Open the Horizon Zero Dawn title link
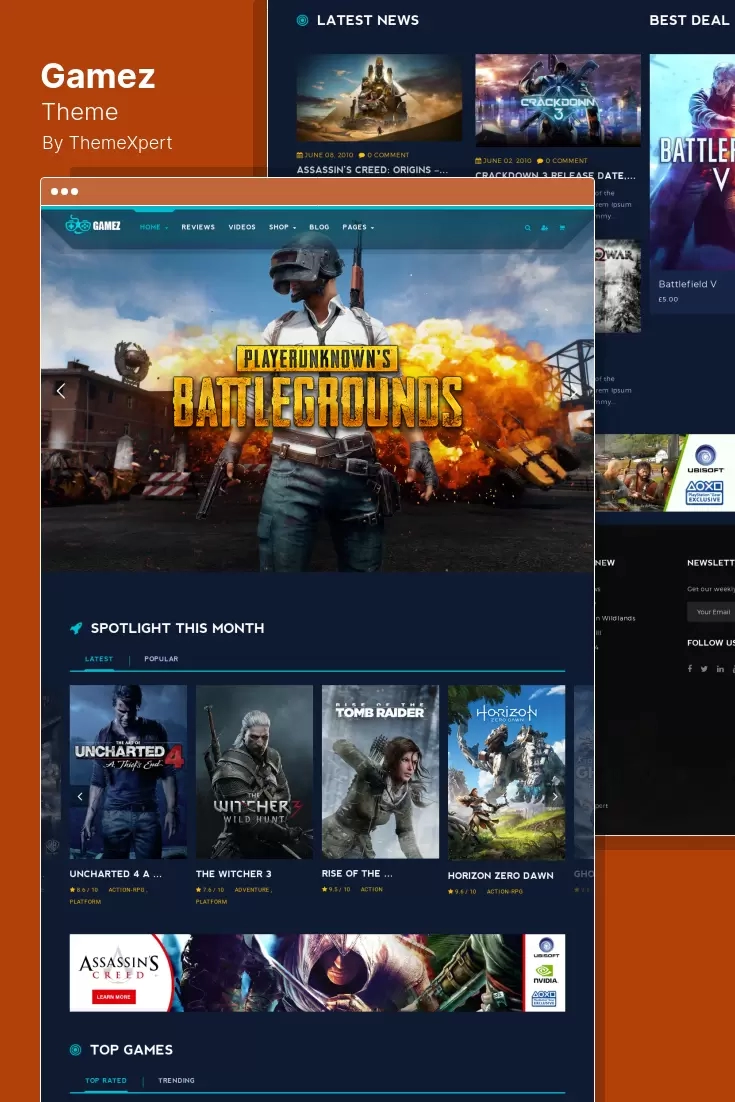Screen dimensions: 735x1102 coord(500,876)
